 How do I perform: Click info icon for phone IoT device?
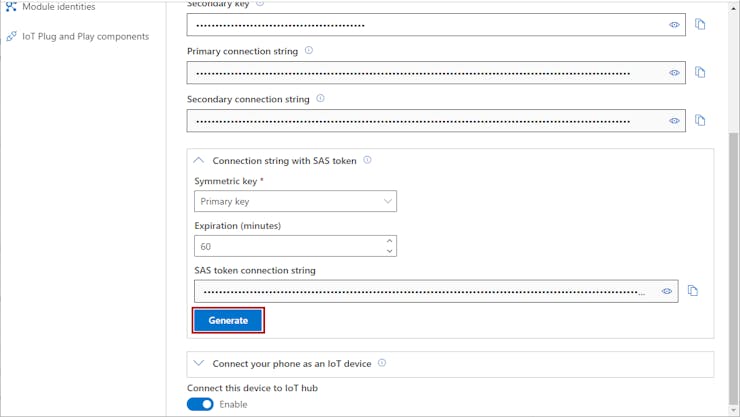(x=382, y=363)
